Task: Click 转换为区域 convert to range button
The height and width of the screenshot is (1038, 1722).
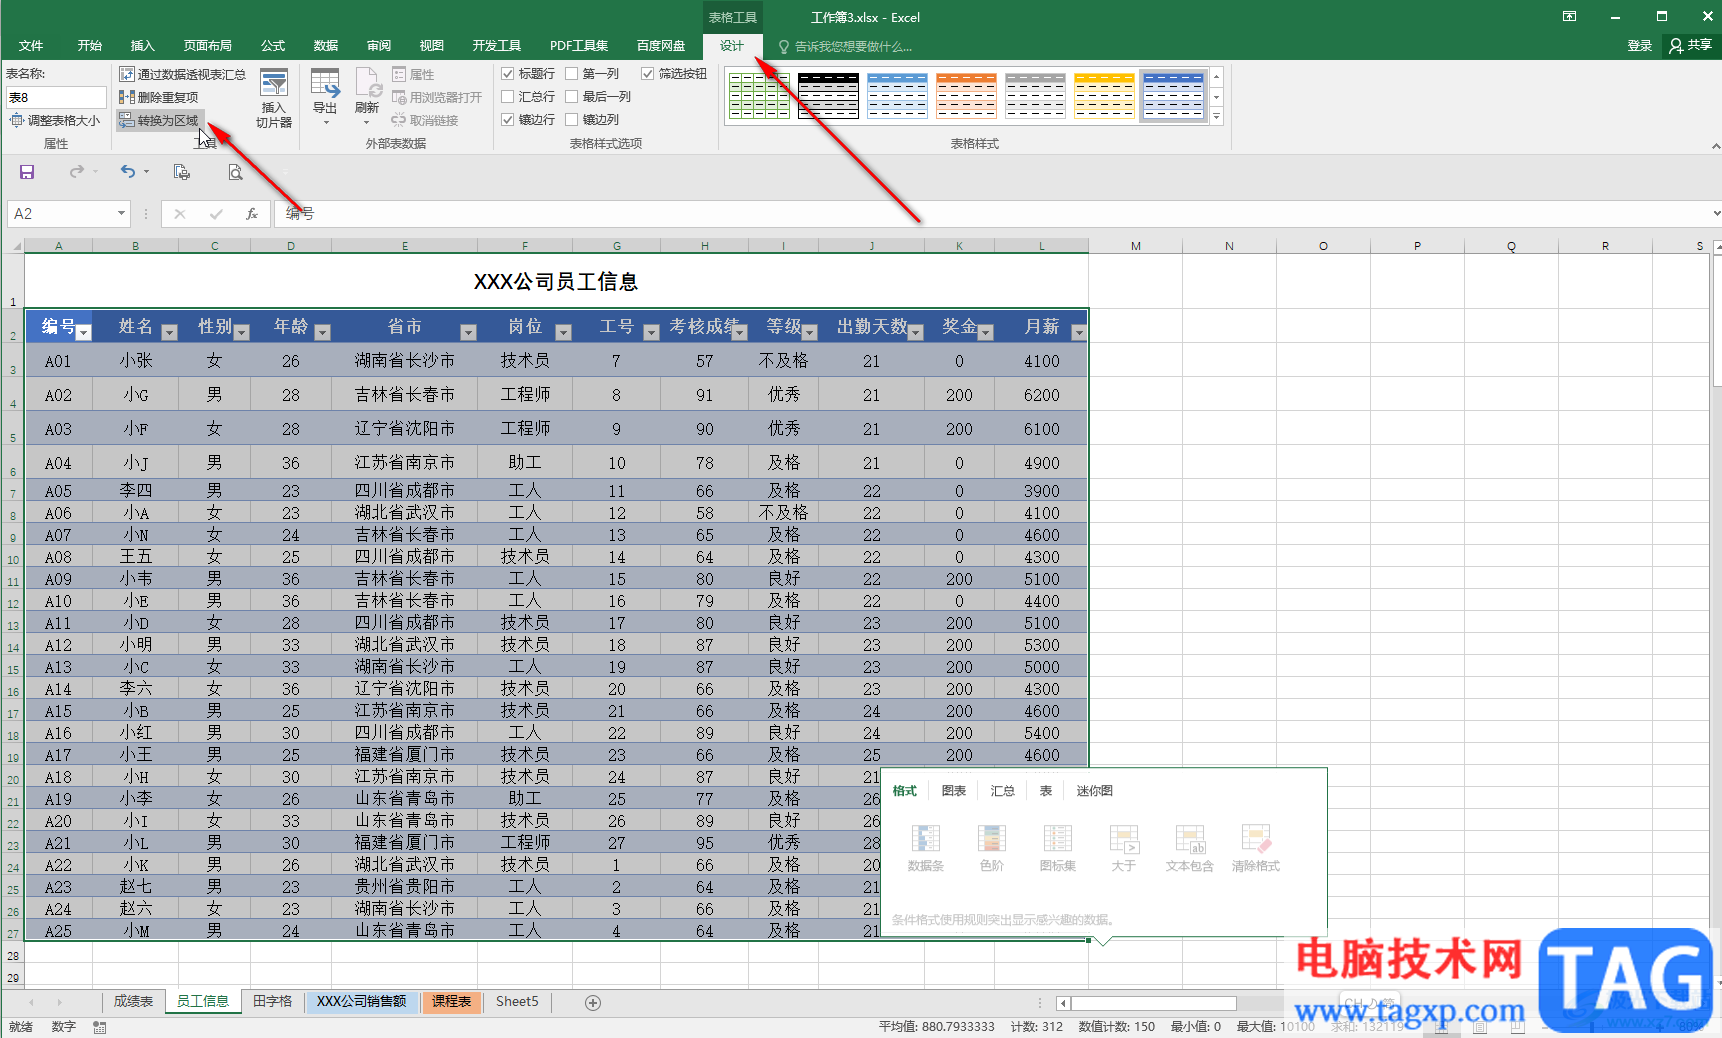Action: coord(160,120)
